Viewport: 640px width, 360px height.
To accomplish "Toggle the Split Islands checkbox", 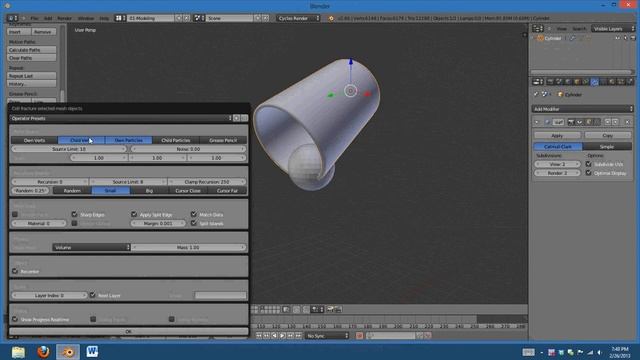I will [x=193, y=223].
